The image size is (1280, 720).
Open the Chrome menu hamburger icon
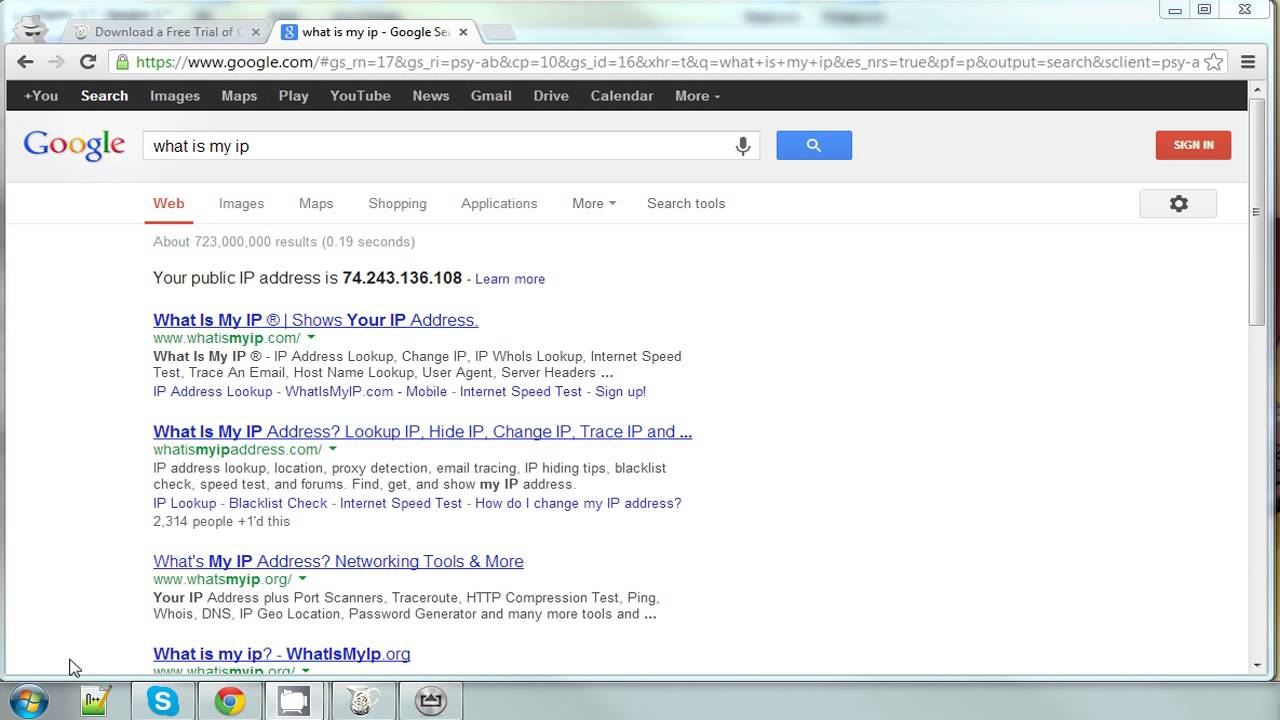(1248, 62)
